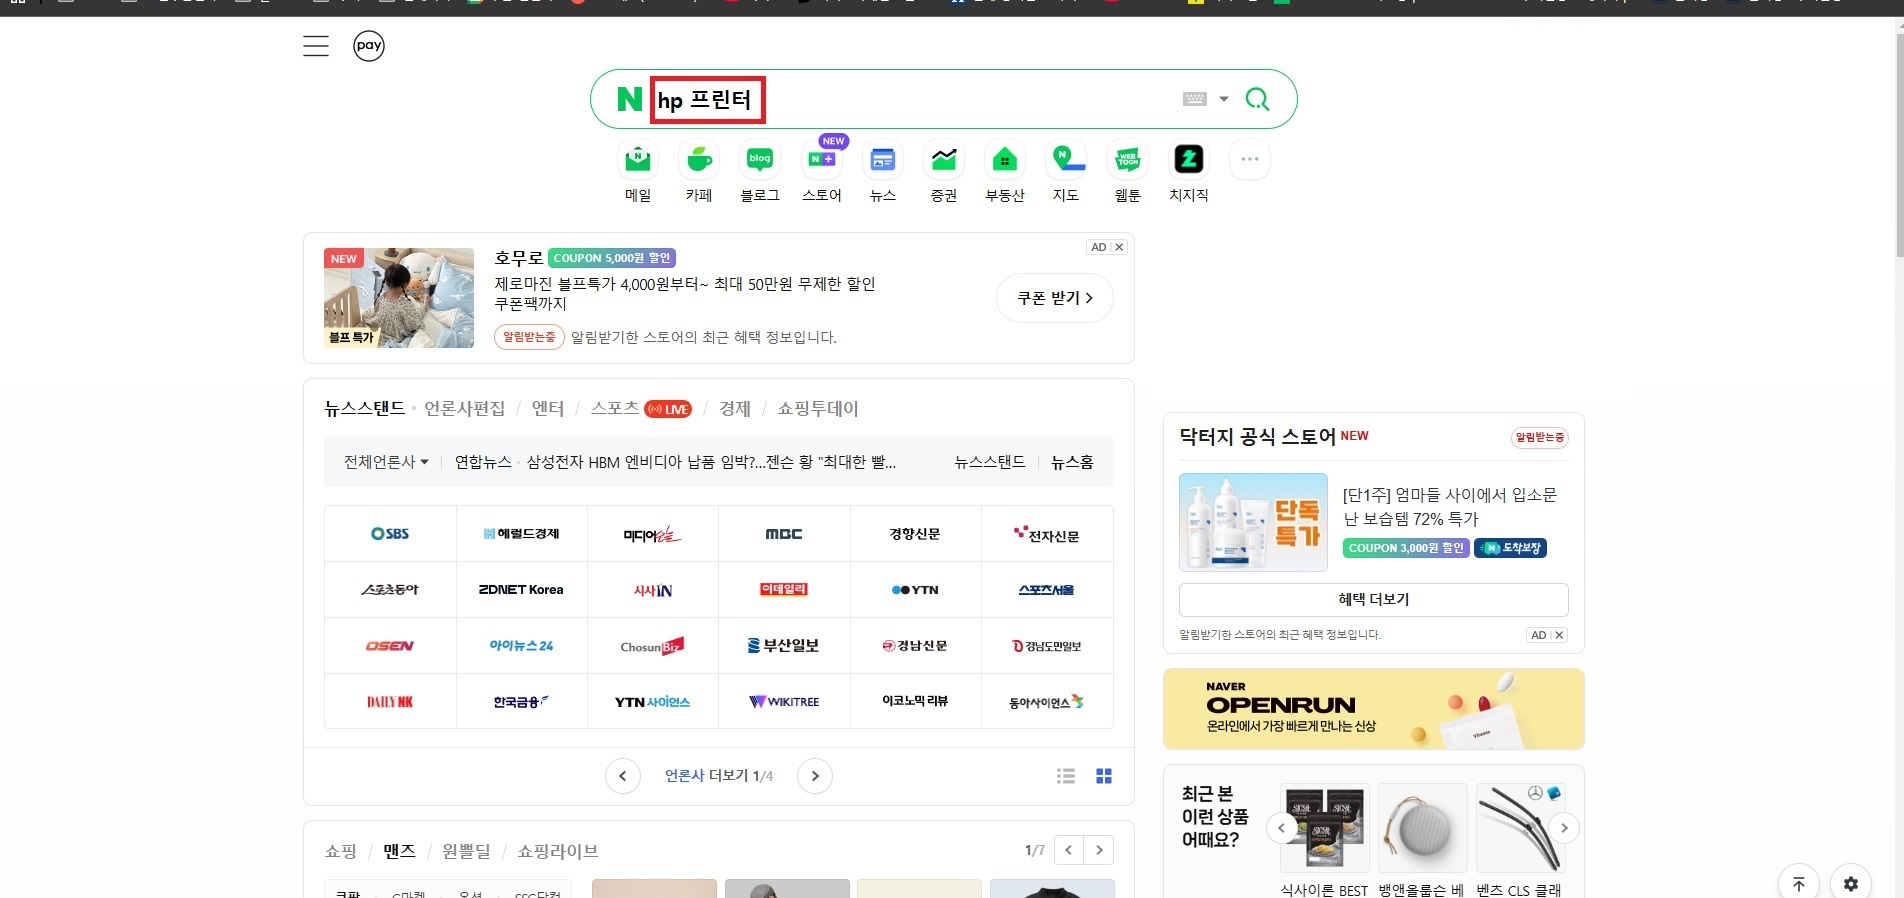Viewport: 1904px width, 898px height.
Task: Open SBS press logo
Action: tap(390, 534)
